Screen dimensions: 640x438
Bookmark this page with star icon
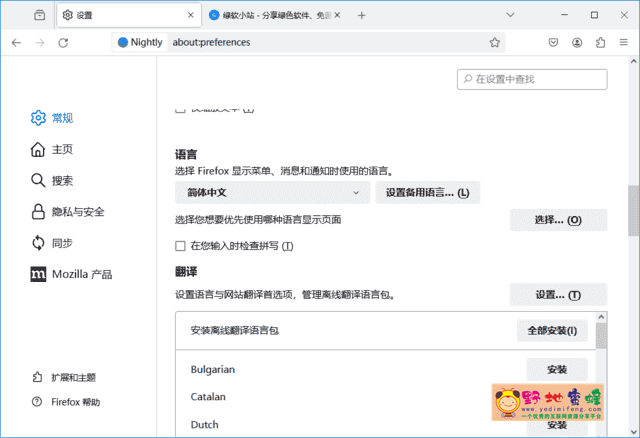(x=495, y=42)
